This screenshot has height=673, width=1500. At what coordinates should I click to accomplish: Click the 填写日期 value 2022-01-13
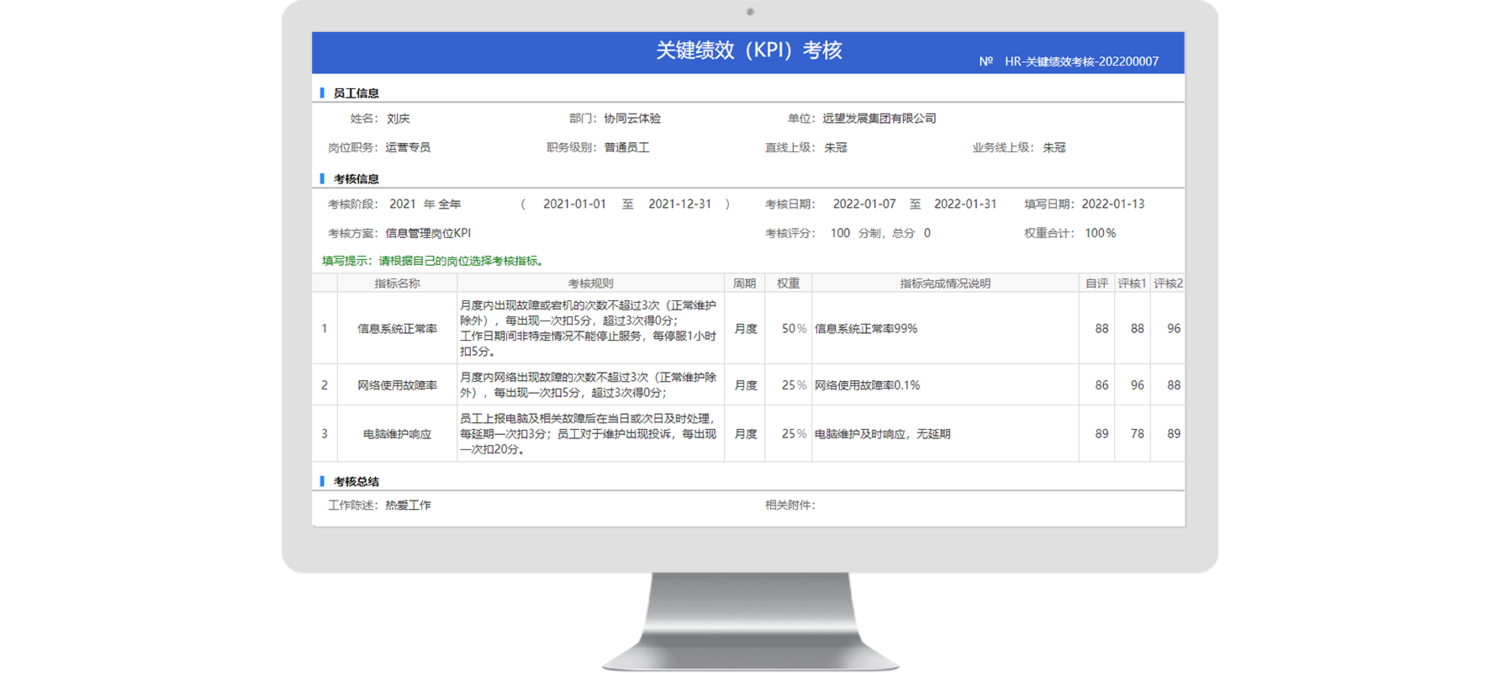point(1113,204)
